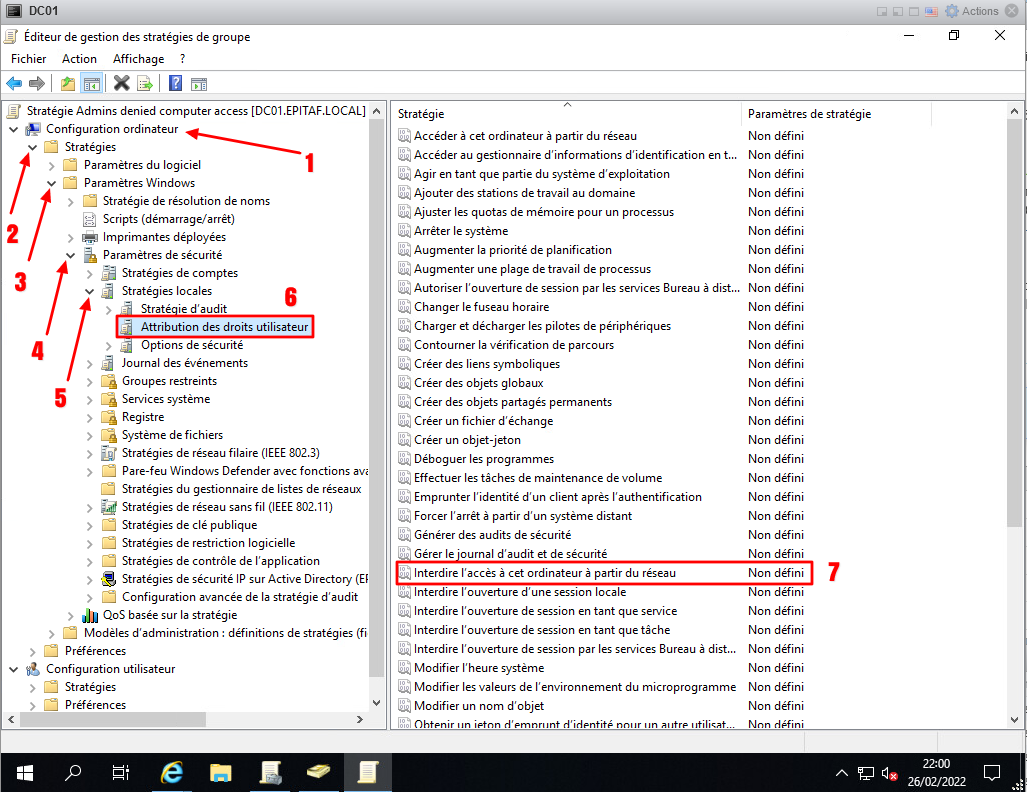Click the Up one level folder icon
This screenshot has height=792, width=1027.
click(x=68, y=83)
